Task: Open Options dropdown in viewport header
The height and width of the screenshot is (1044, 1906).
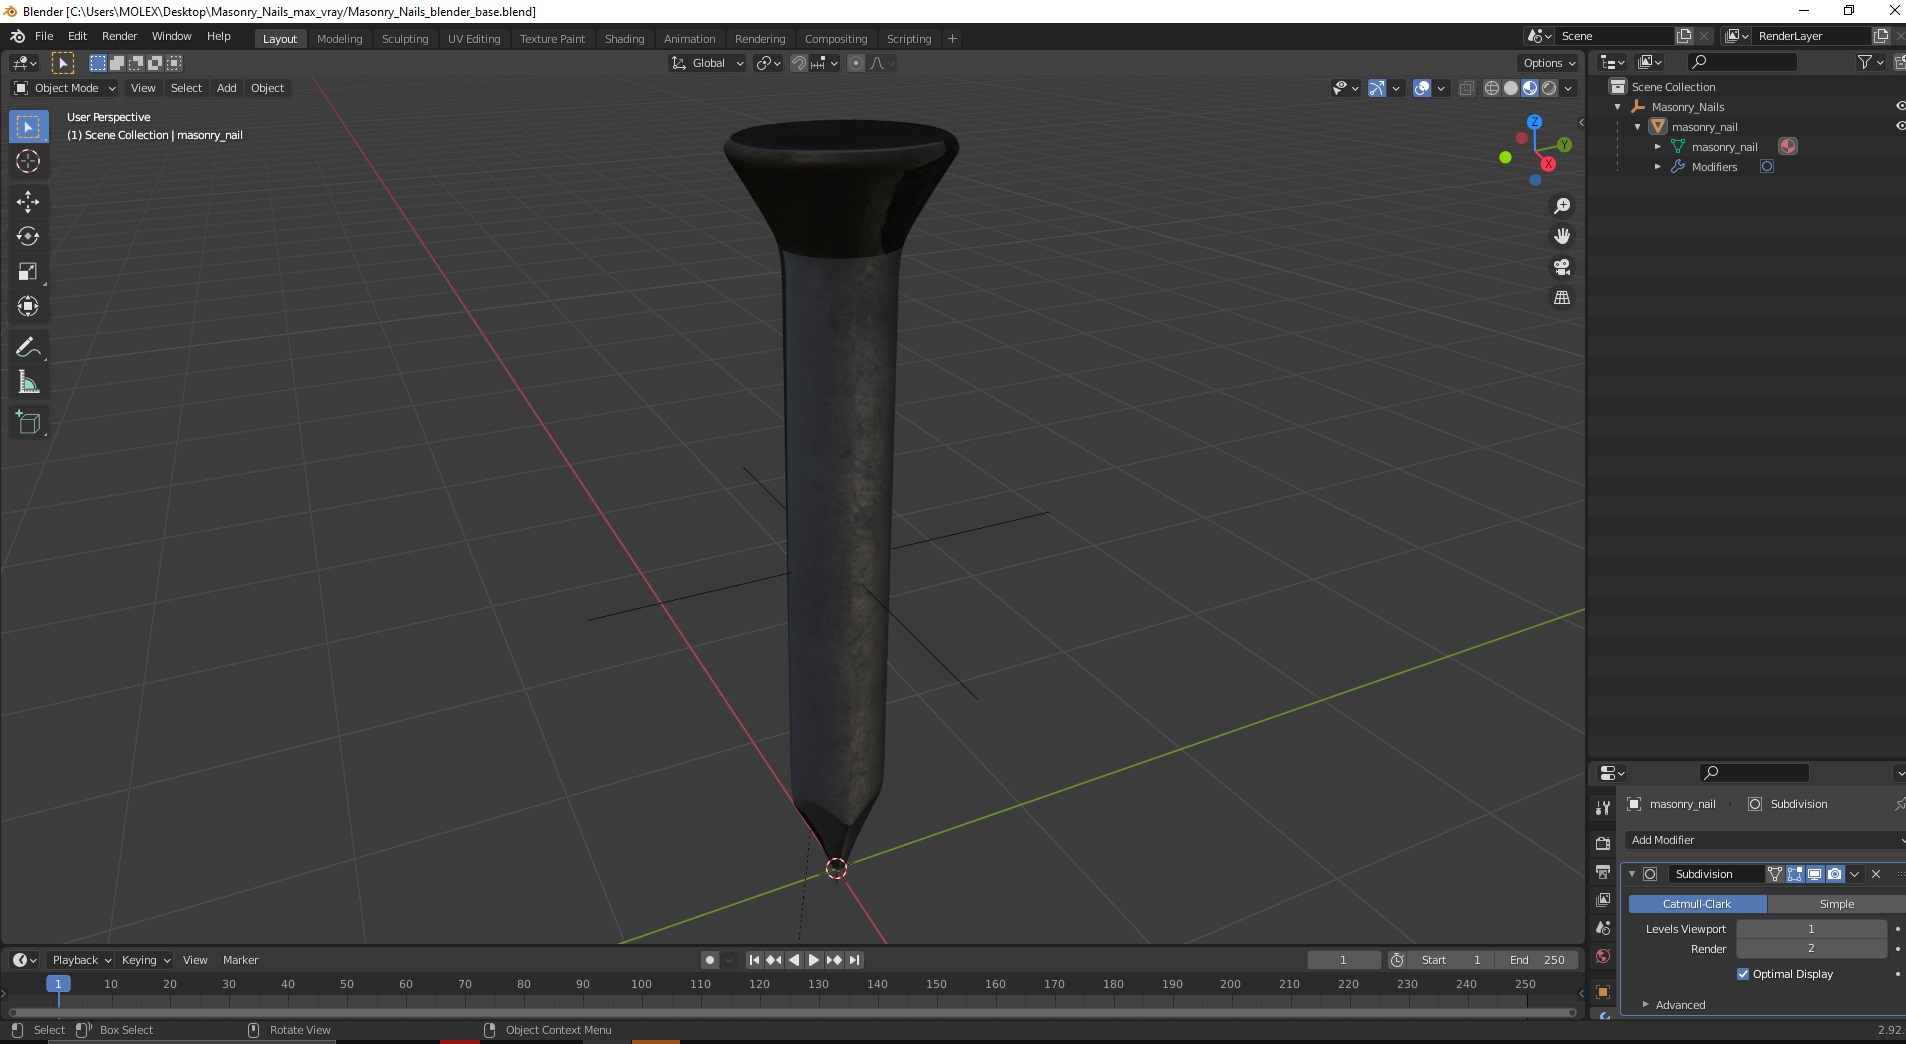Action: (x=1548, y=63)
